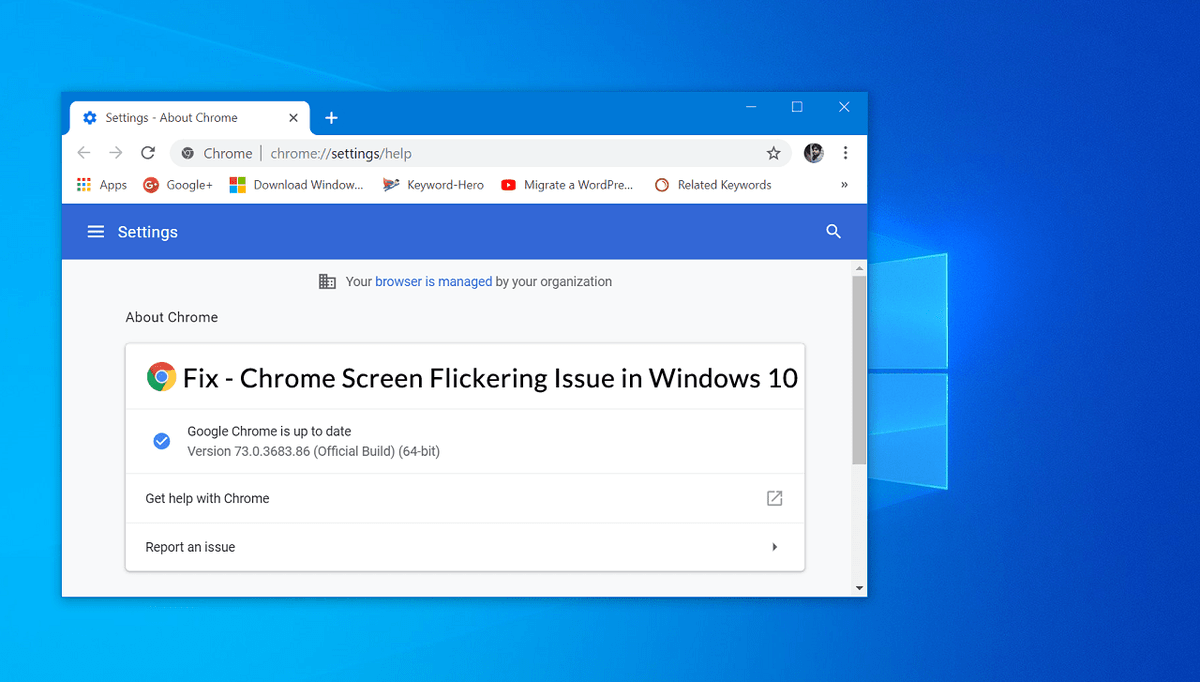Viewport: 1200px width, 682px height.
Task: Click the Version 73.0.3683.86 text
Action: 313,451
